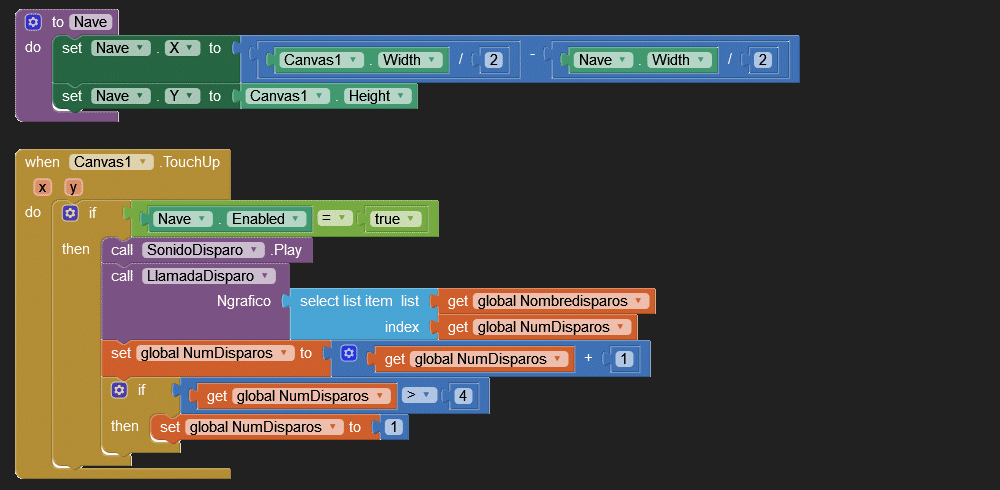Click the gear icon on the "to Nave" procedure
The width and height of the screenshot is (1000, 490).
[33, 22]
